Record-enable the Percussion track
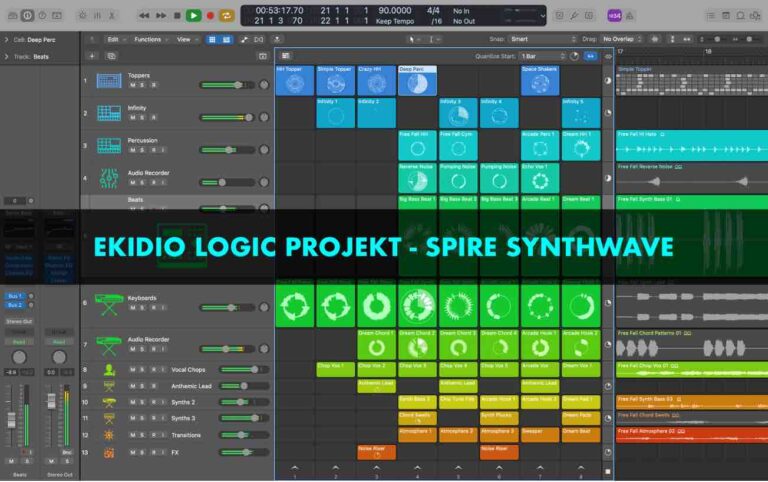 tap(153, 150)
